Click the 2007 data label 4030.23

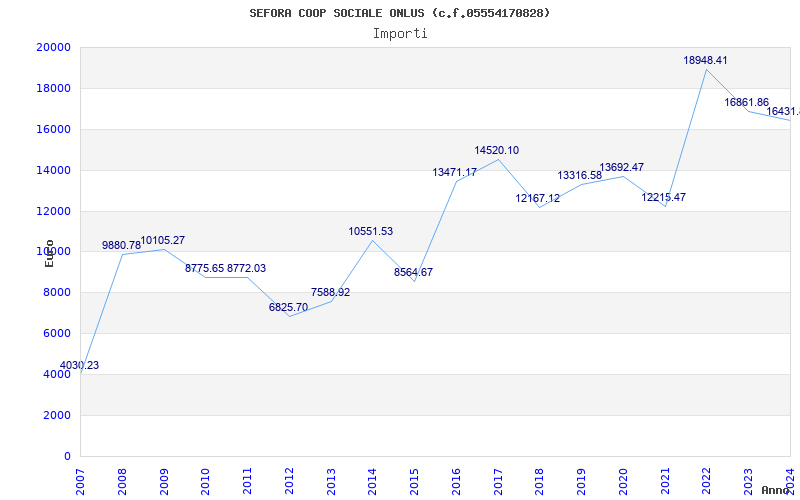tap(79, 365)
